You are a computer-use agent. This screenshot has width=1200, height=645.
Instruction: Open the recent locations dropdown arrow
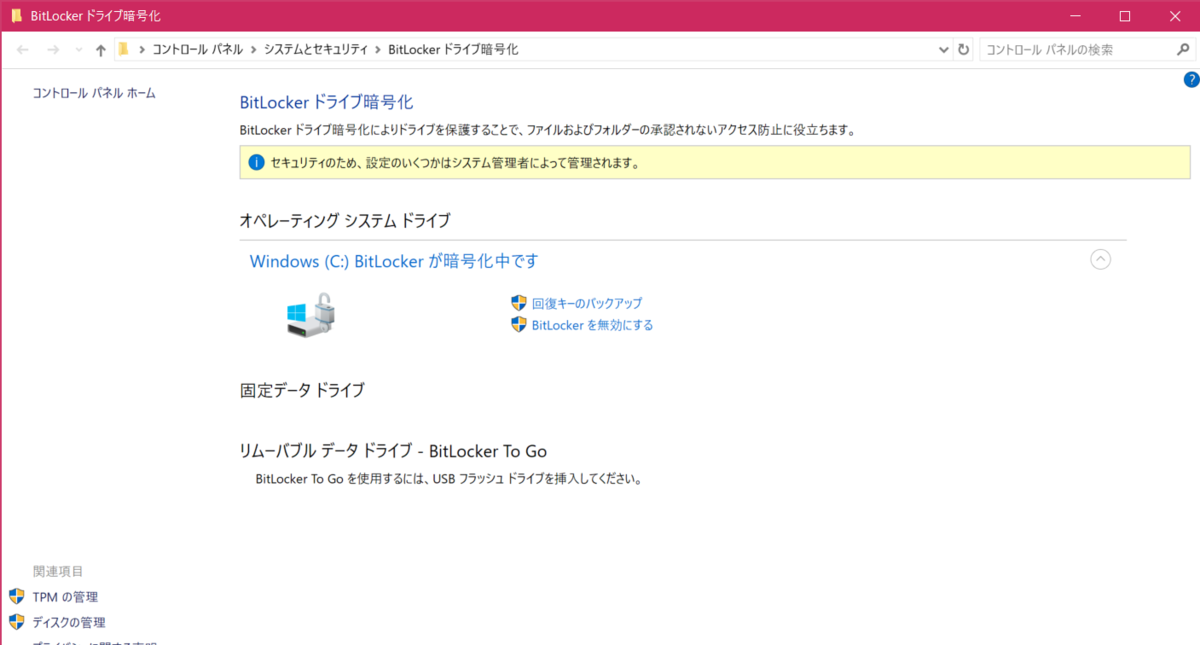tap(79, 50)
